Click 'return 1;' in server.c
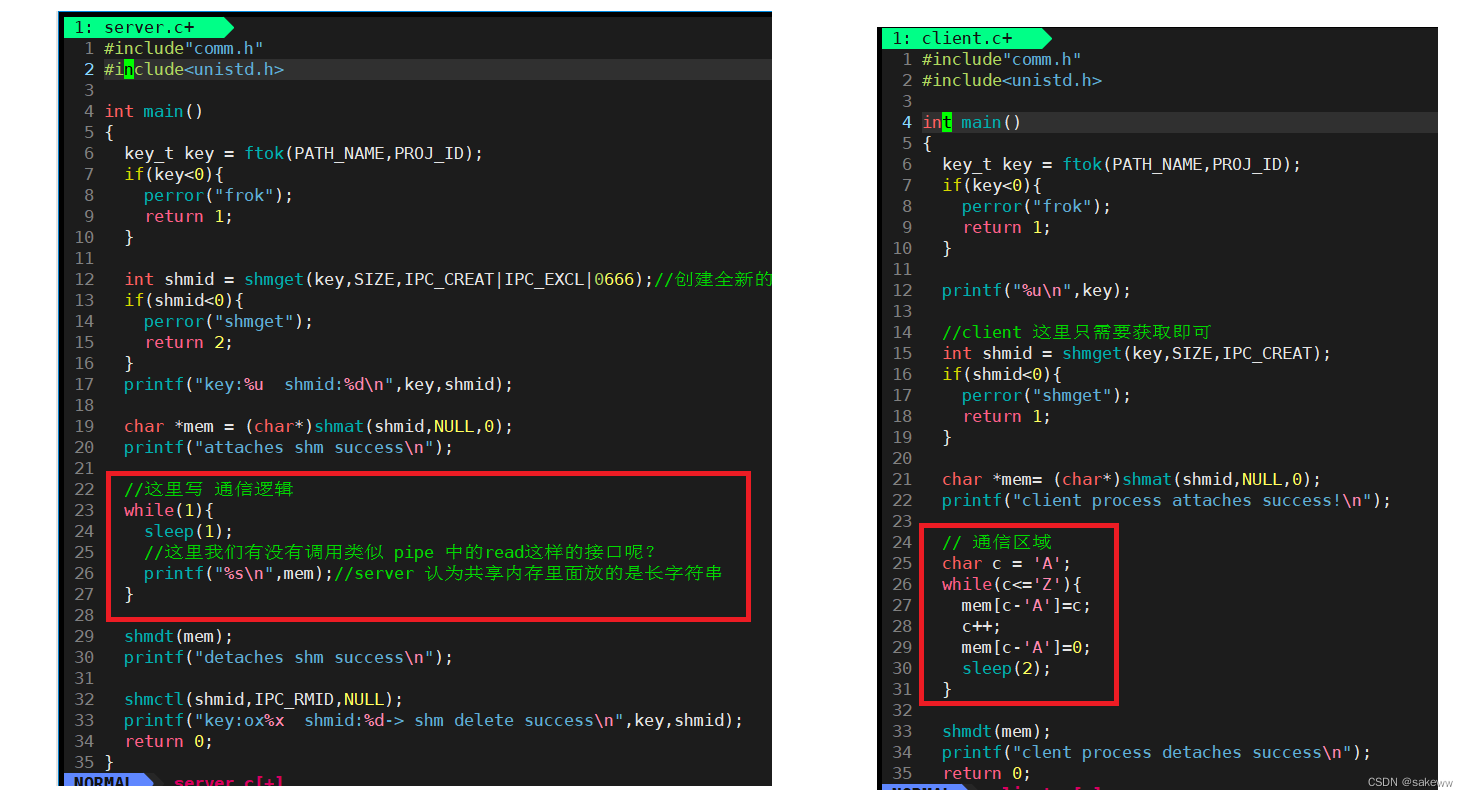Viewport: 1468px width, 797px height. pyautogui.click(x=189, y=216)
